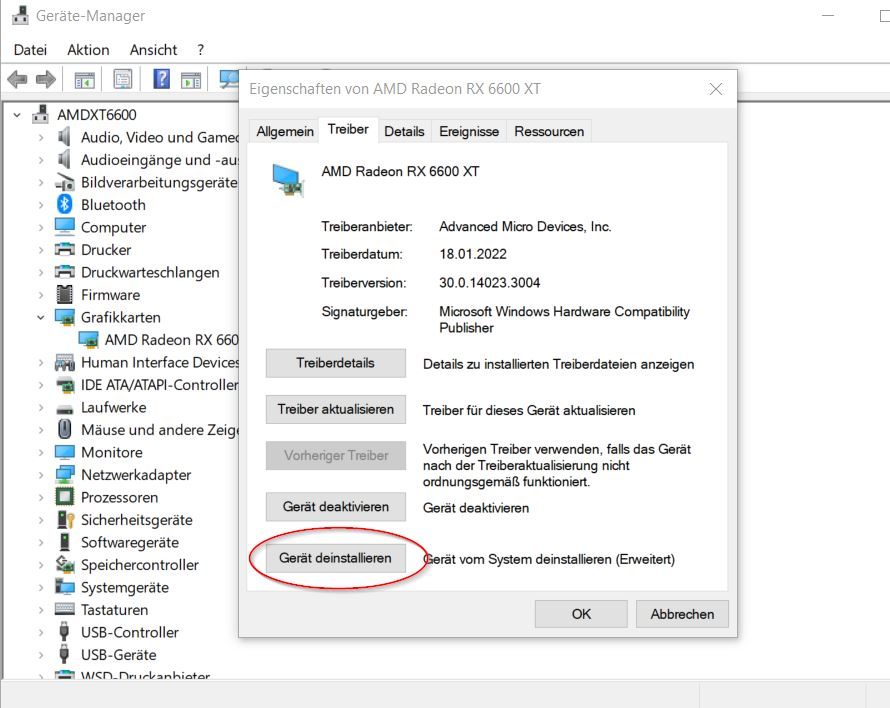Open the Aktion menu

[88, 50]
